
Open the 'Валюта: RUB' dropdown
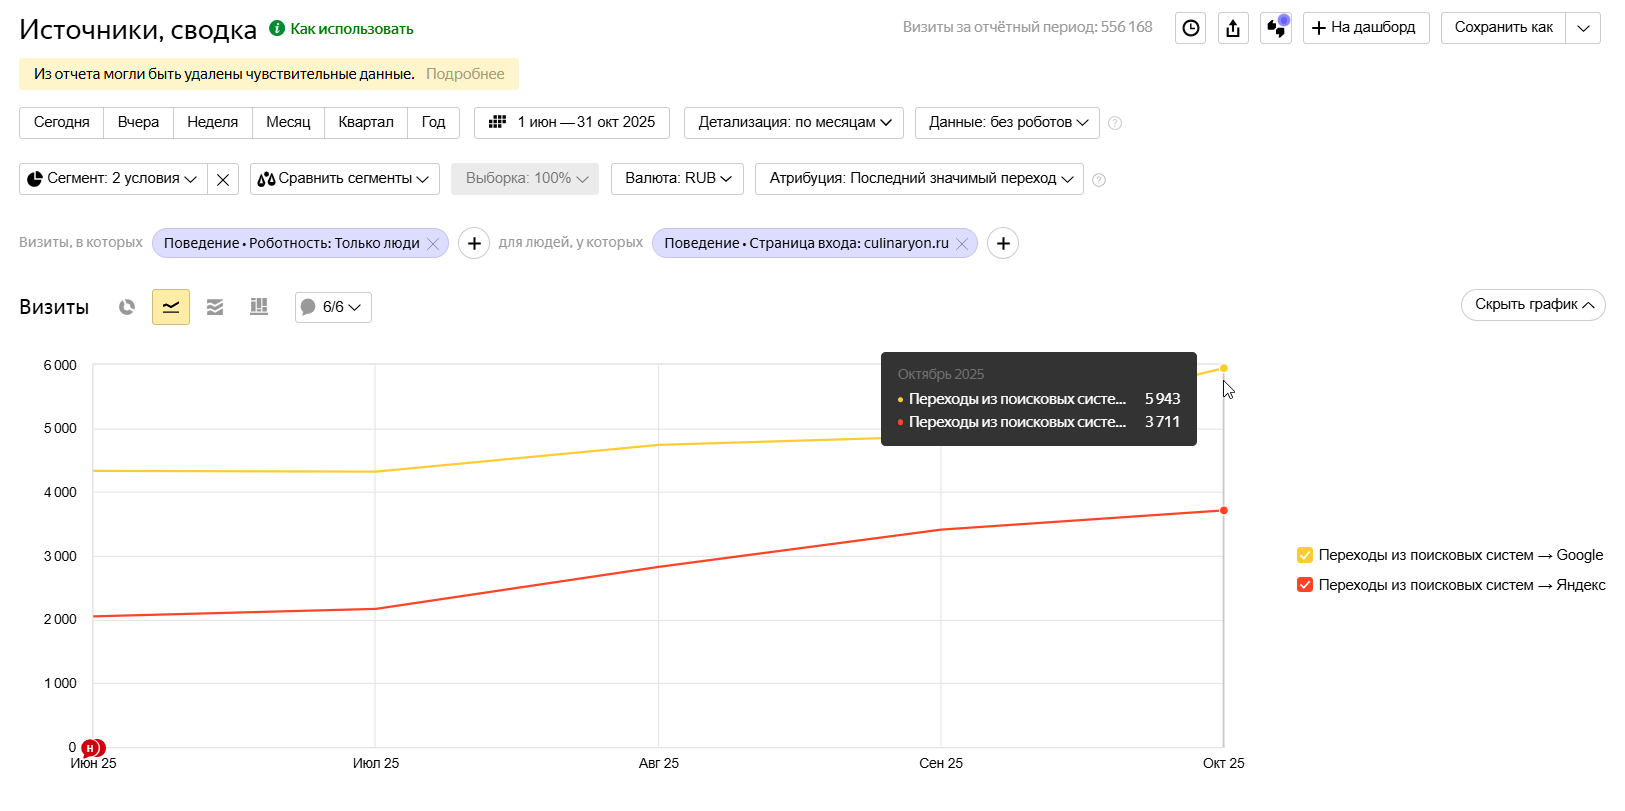(x=677, y=178)
